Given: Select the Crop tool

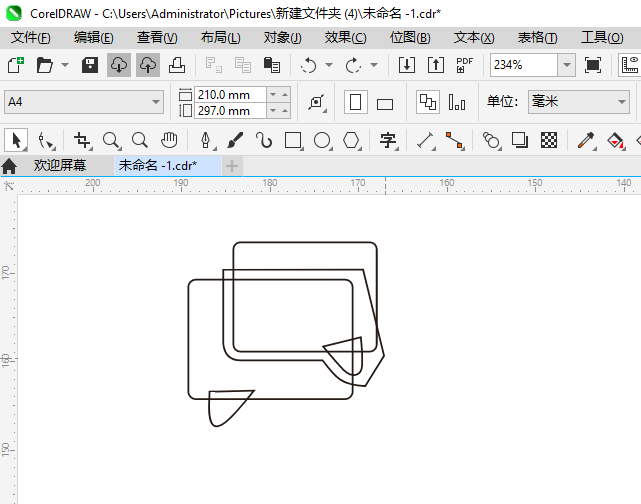Looking at the screenshot, I should tap(83, 140).
